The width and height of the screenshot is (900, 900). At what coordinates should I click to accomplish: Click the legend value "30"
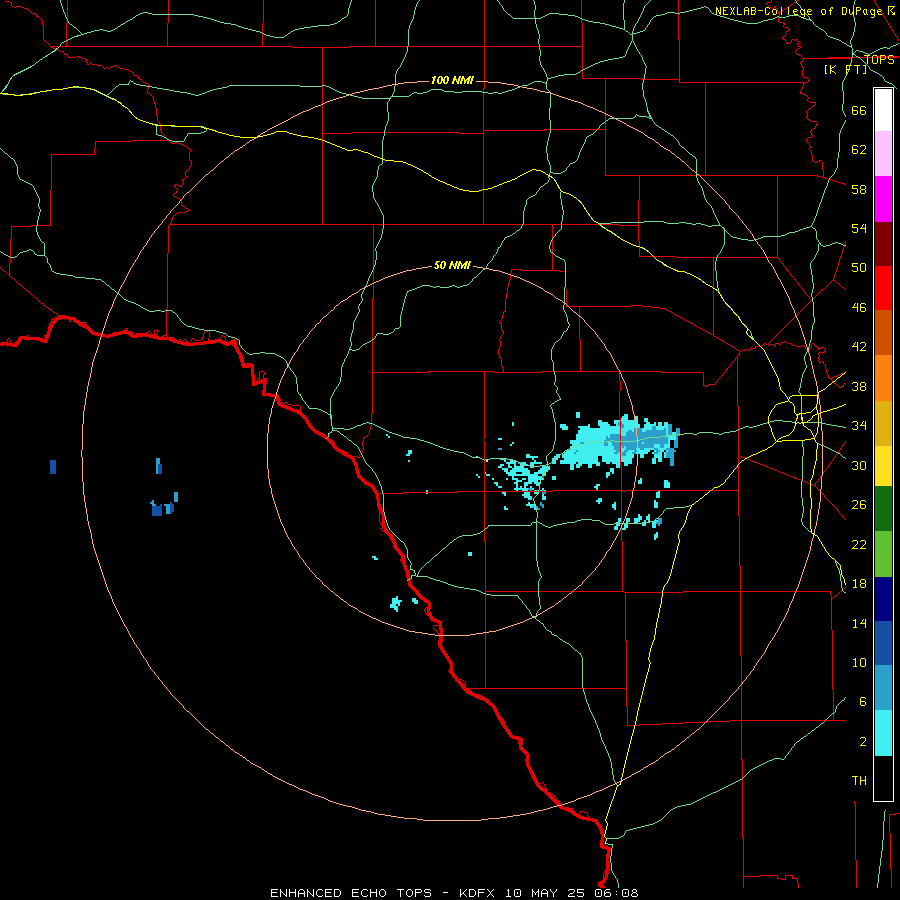[x=859, y=465]
